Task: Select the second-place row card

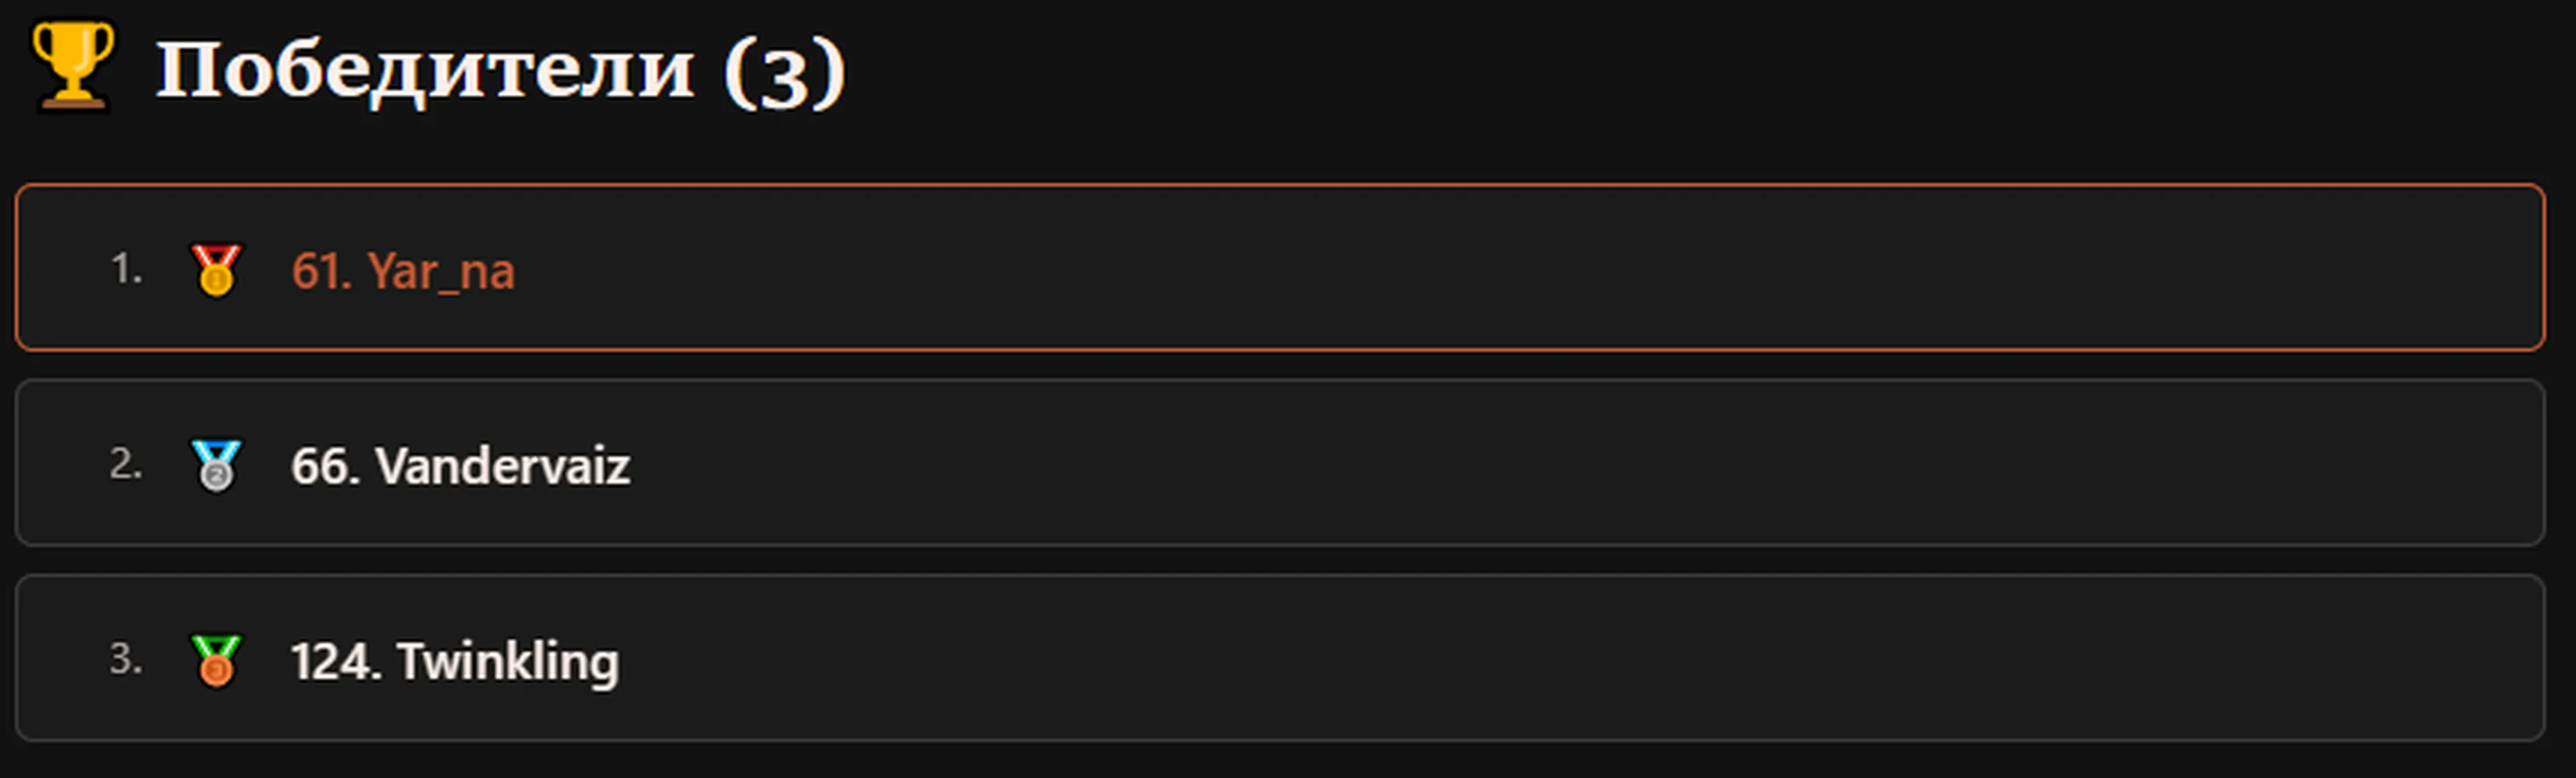Action: click(x=1280, y=462)
